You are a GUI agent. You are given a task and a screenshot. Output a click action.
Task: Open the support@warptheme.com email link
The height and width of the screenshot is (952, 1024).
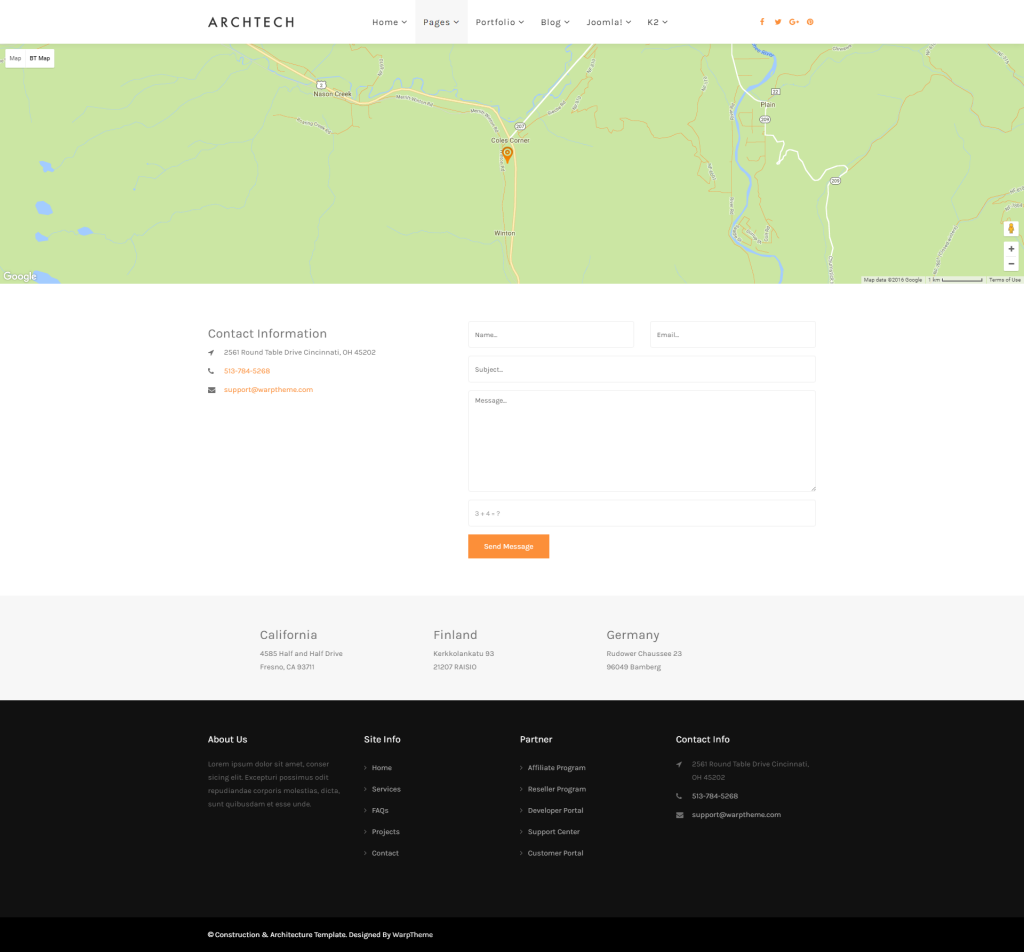[x=268, y=389]
